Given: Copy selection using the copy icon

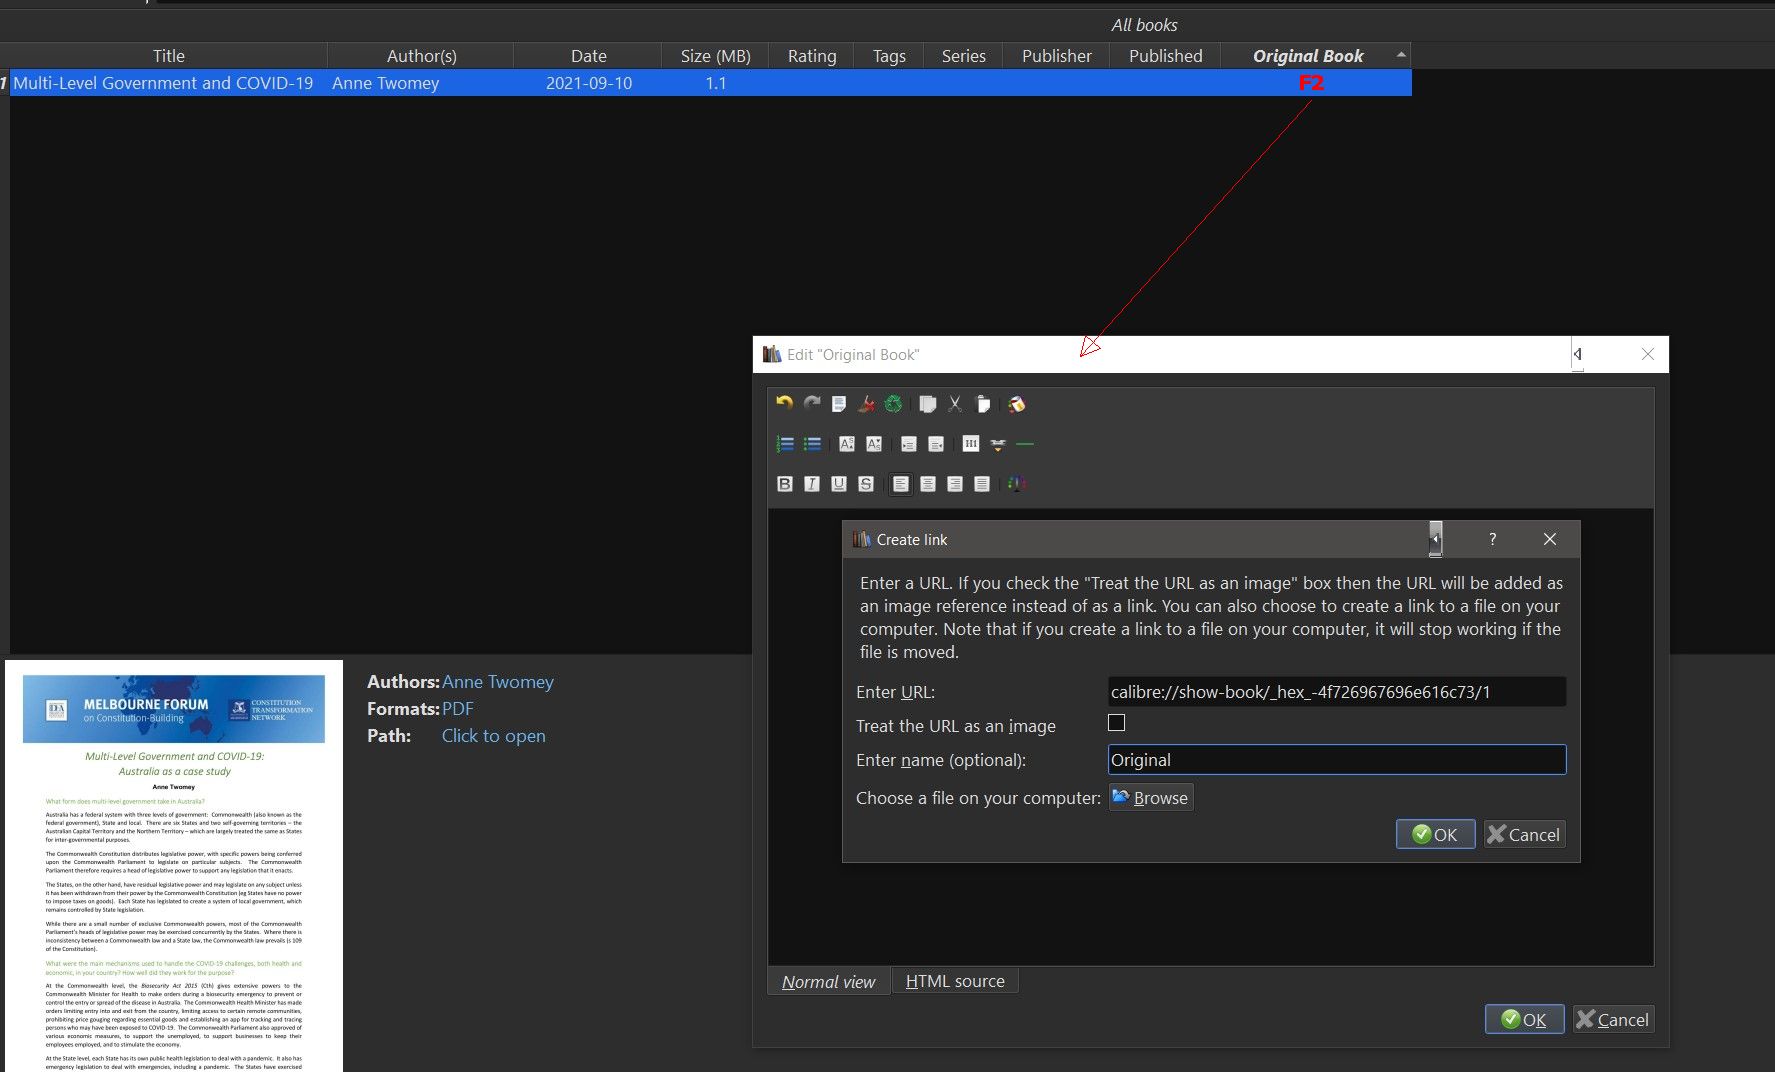Looking at the screenshot, I should click(x=928, y=404).
